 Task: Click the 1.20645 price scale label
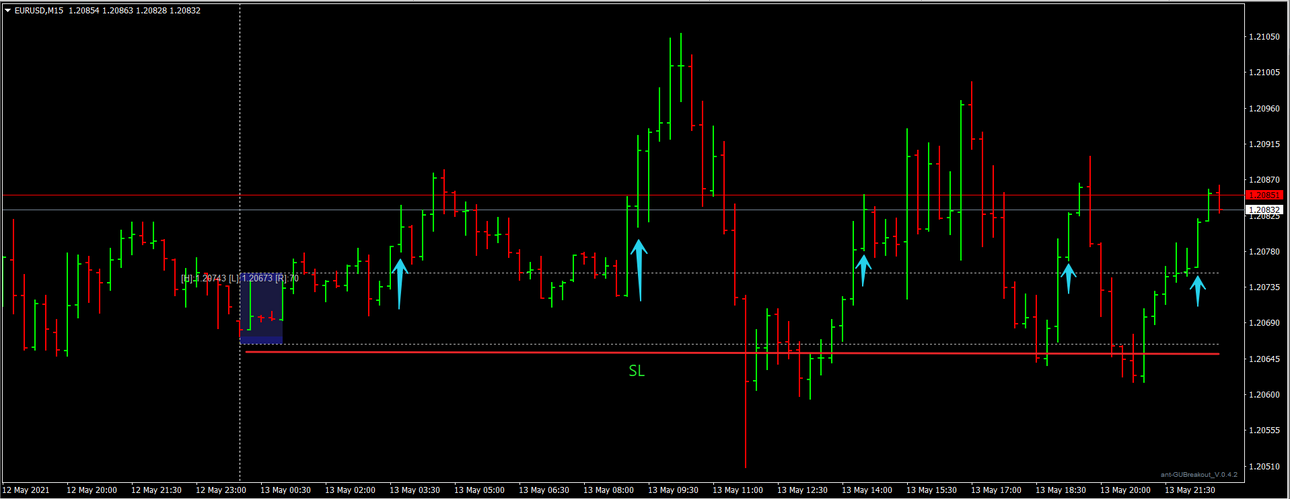(x=1265, y=358)
